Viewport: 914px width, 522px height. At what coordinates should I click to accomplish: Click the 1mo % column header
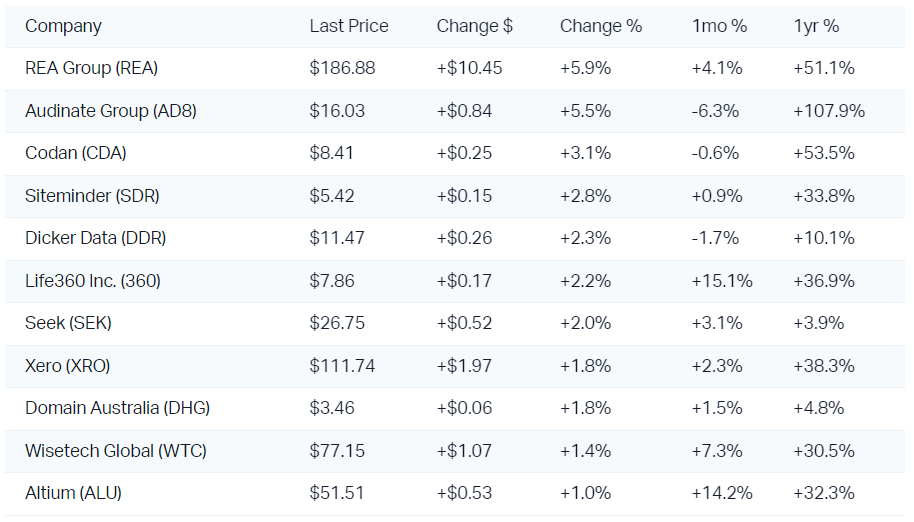pyautogui.click(x=719, y=26)
